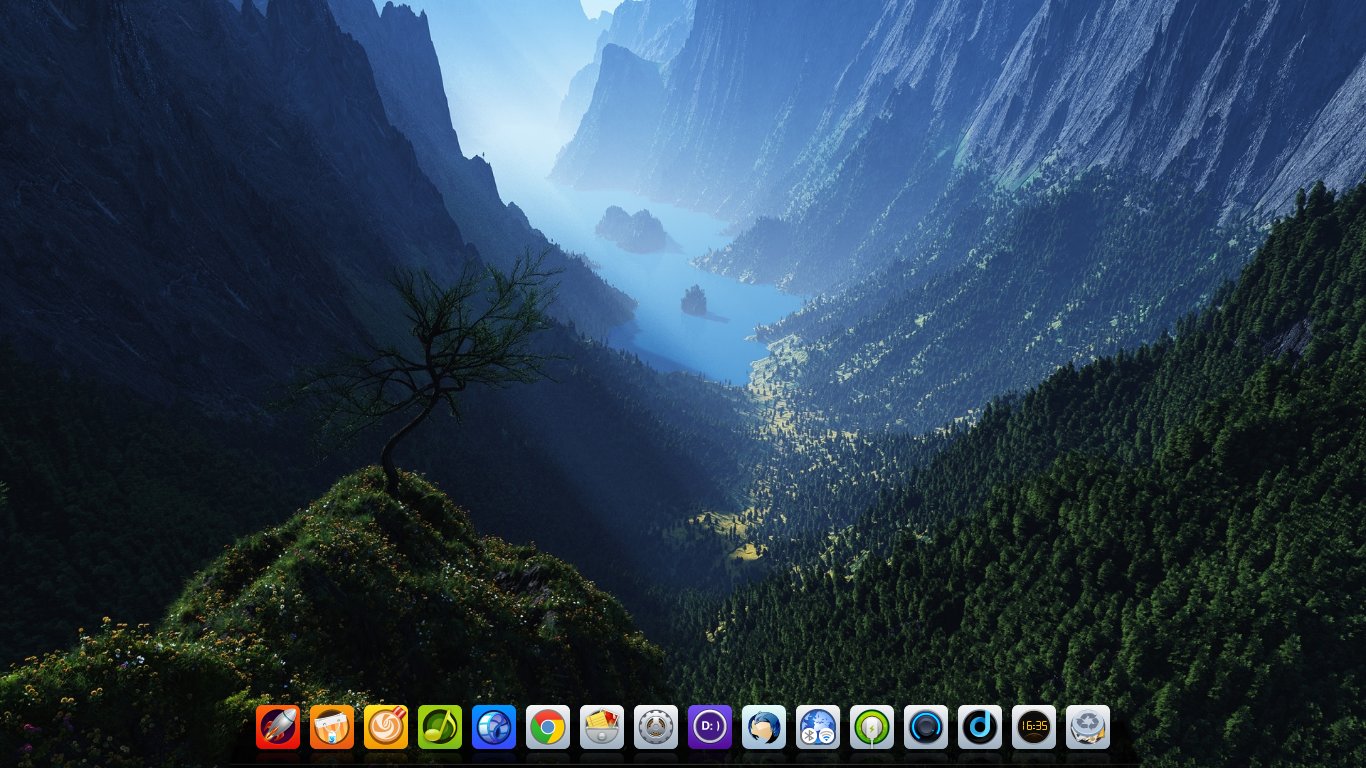This screenshot has height=768, width=1366.
Task: Click the forested slope on the desktop's right
Action: pos(1150,500)
